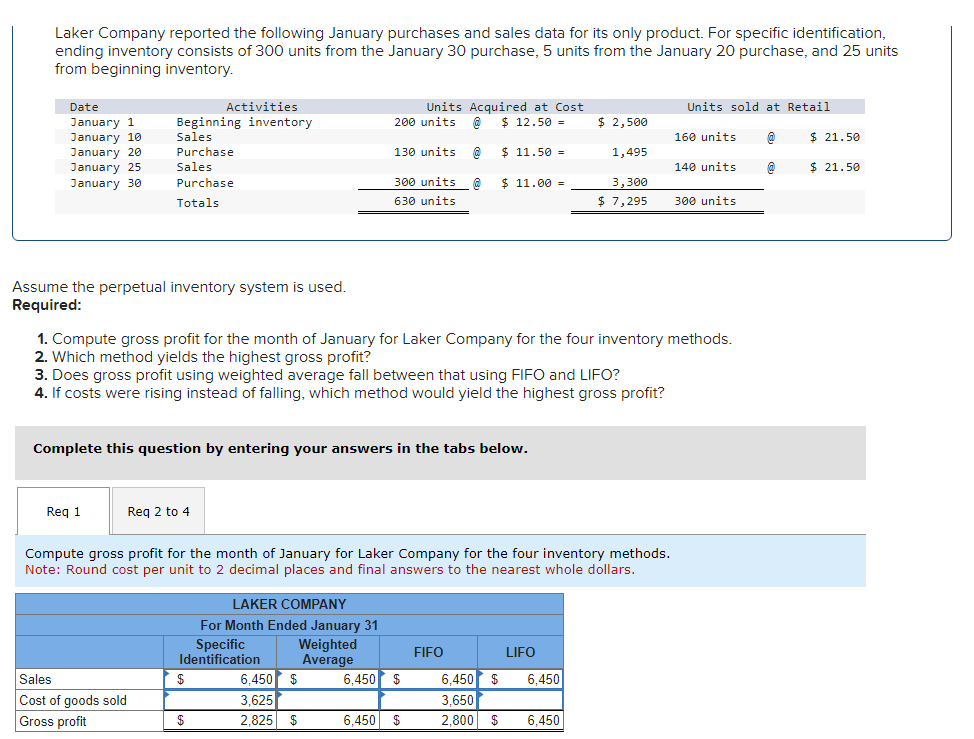The height and width of the screenshot is (739, 974).
Task: Select LIFO Gross profit cell
Action: 521,721
